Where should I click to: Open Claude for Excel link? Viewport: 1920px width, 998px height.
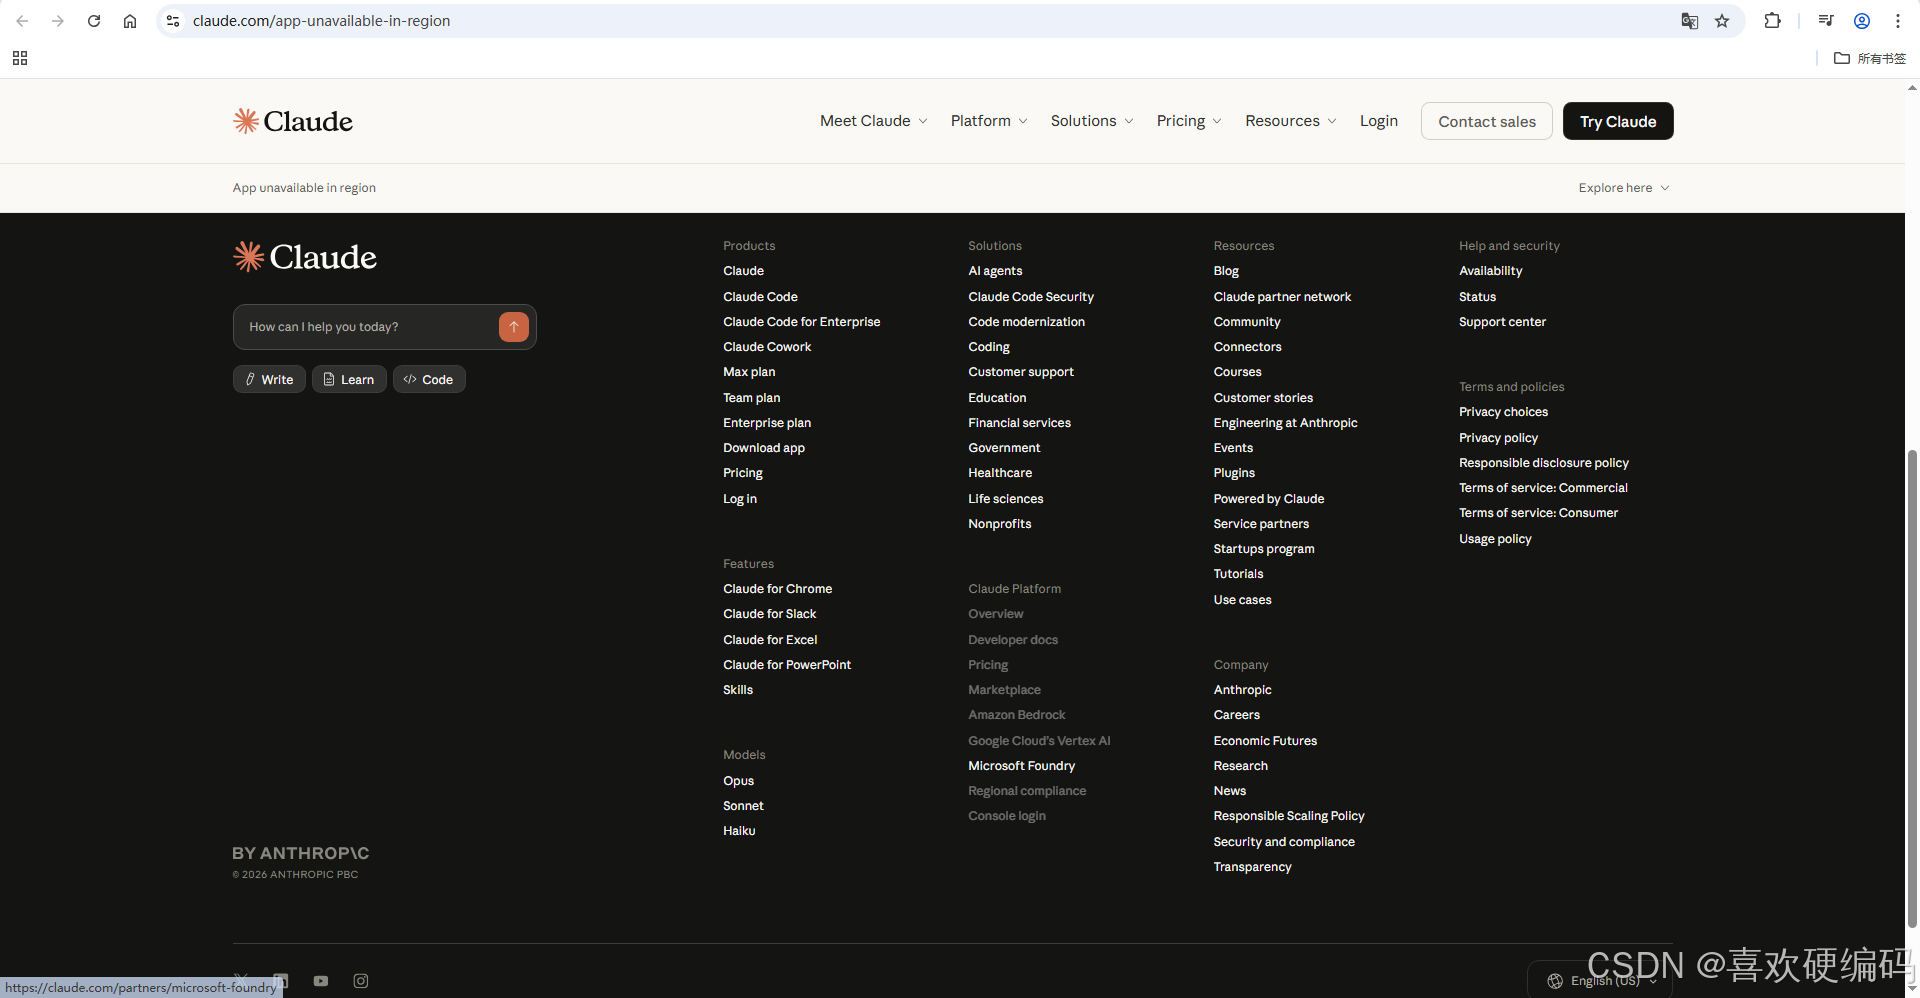point(770,640)
